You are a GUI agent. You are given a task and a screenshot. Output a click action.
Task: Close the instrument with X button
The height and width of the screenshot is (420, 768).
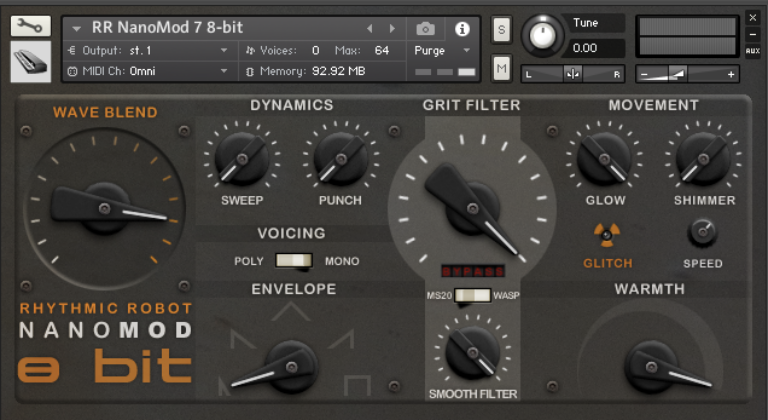coord(753,18)
